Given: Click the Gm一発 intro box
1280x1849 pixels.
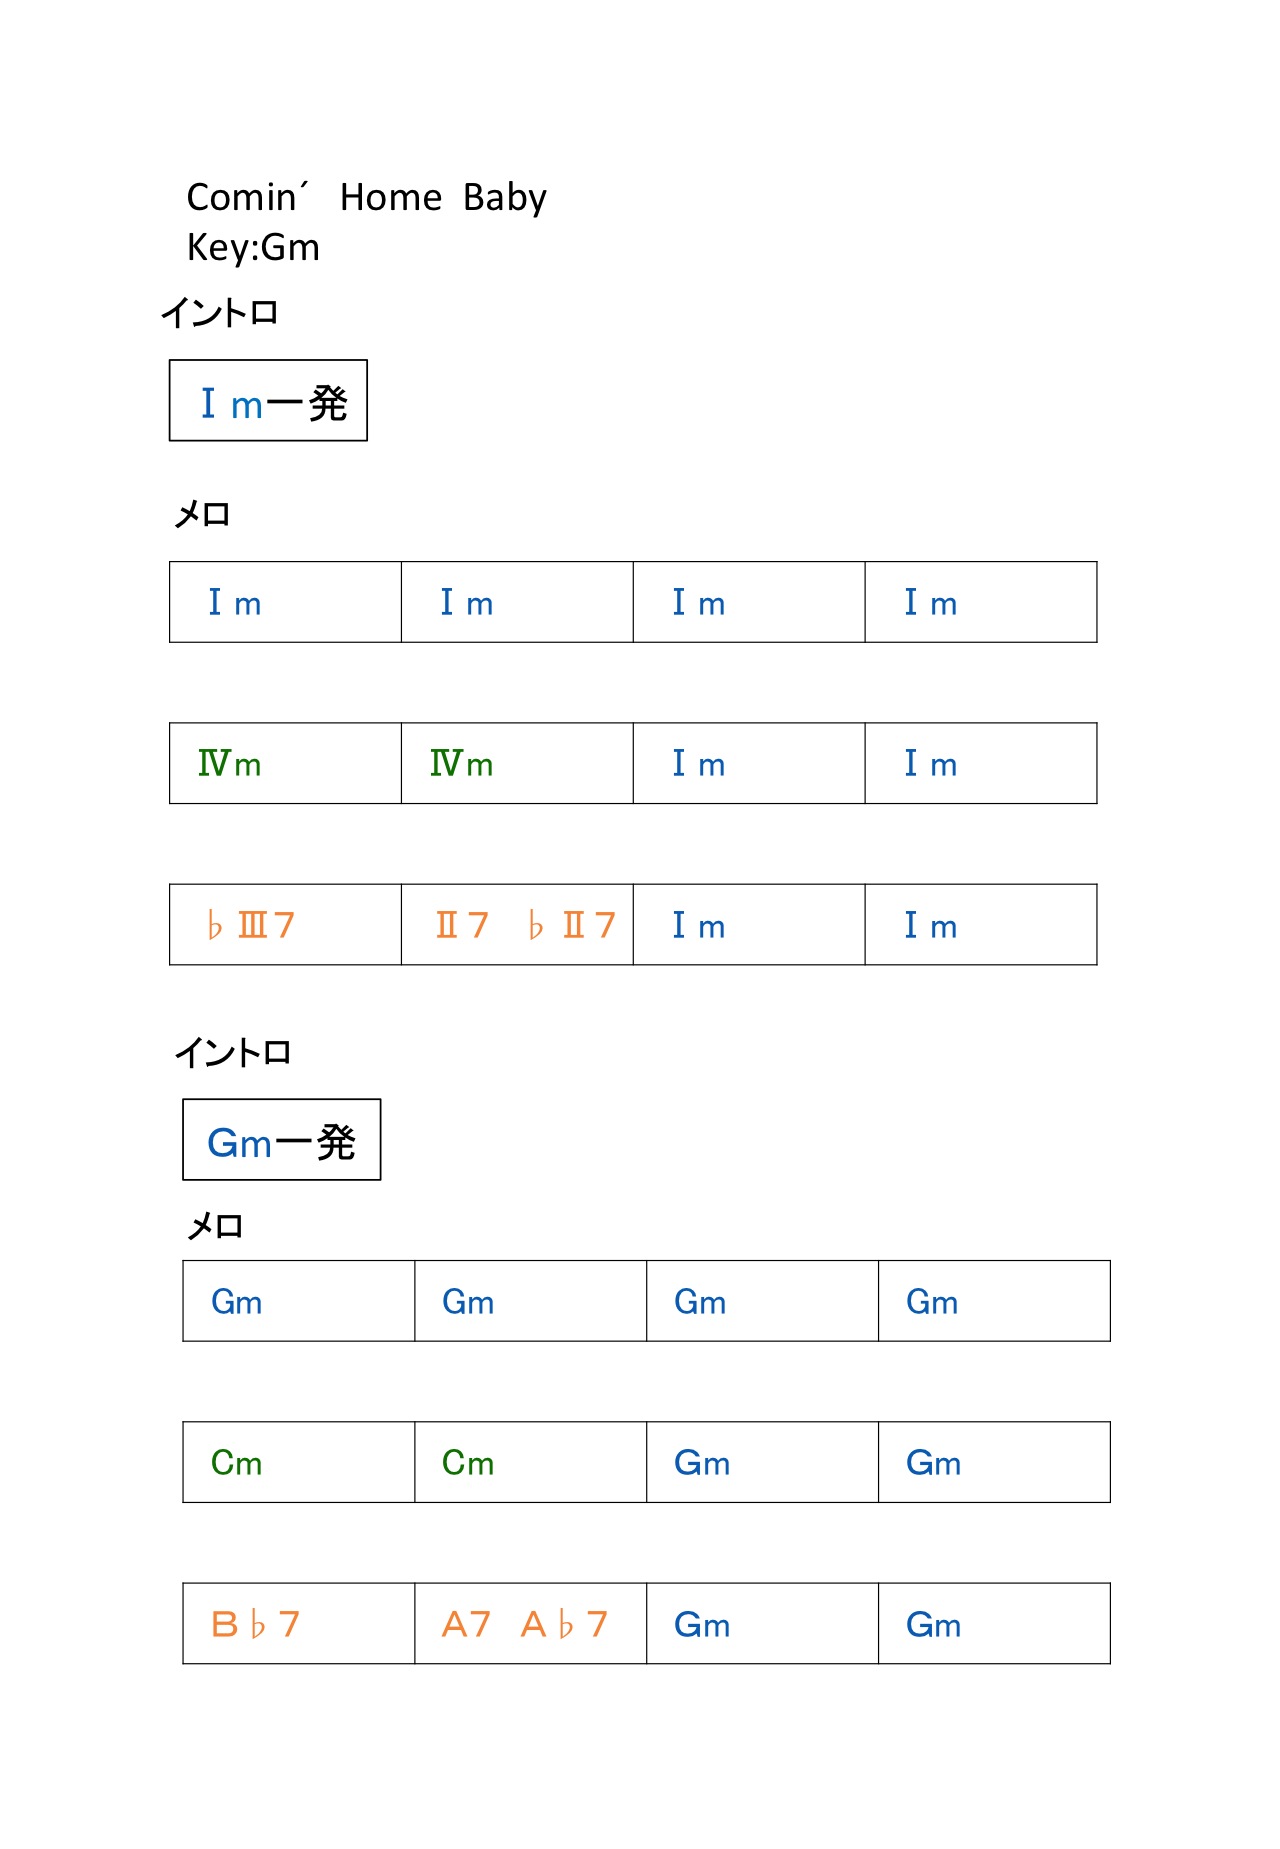Looking at the screenshot, I should pyautogui.click(x=282, y=1140).
